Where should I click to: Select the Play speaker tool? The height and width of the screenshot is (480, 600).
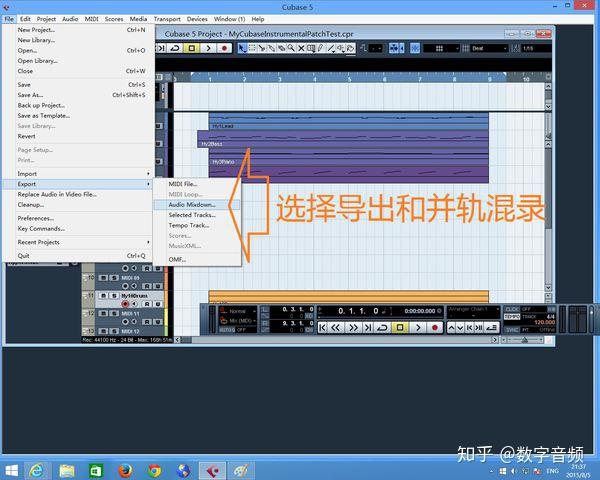click(x=341, y=48)
